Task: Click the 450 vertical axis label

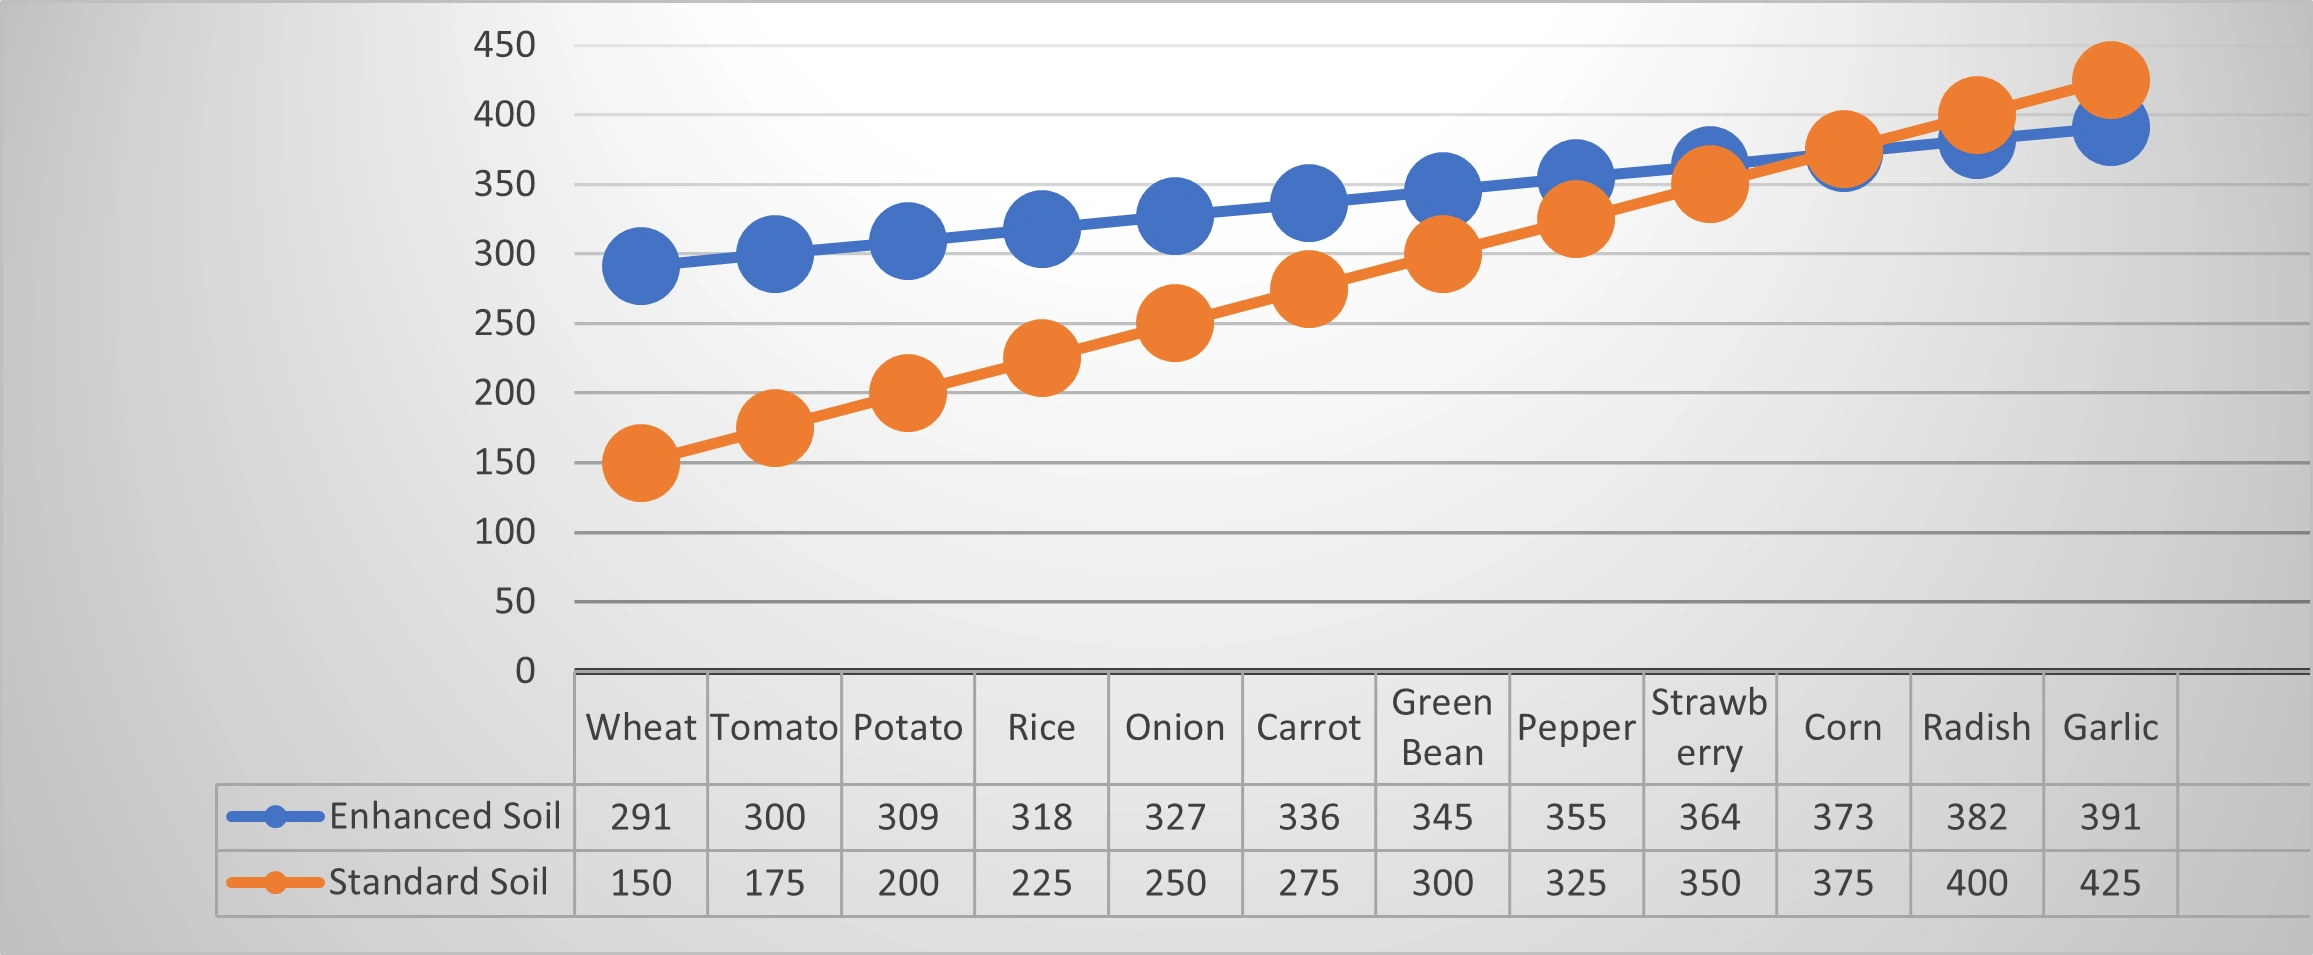Action: 505,45
